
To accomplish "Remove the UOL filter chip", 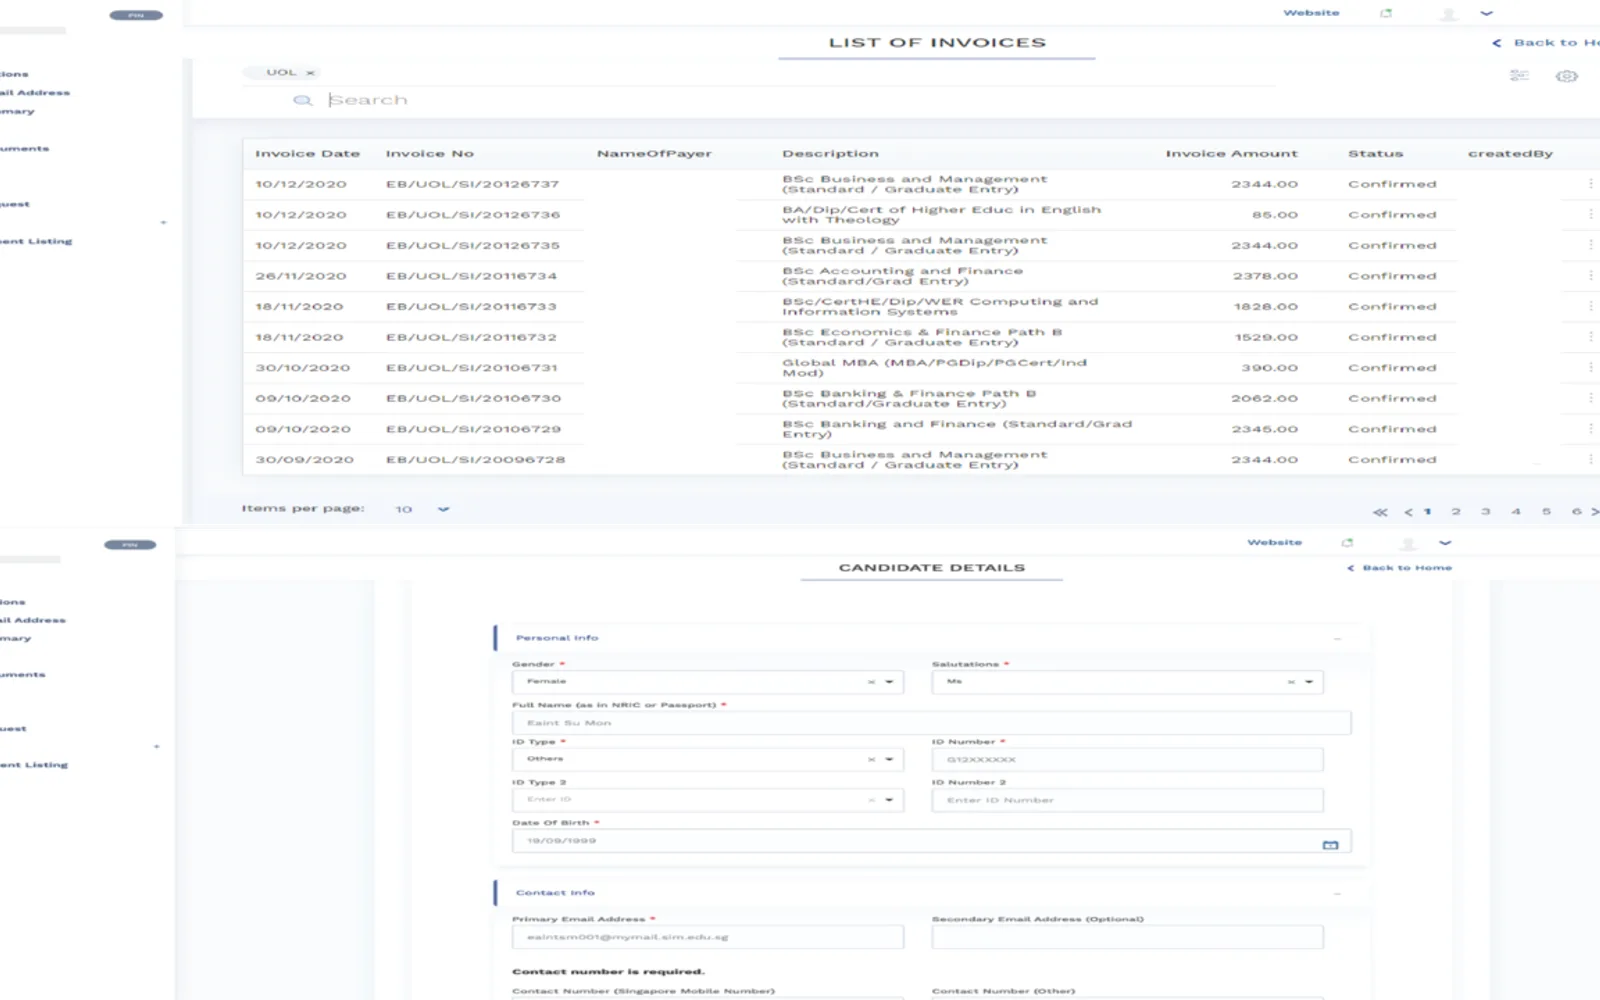I will pyautogui.click(x=310, y=72).
